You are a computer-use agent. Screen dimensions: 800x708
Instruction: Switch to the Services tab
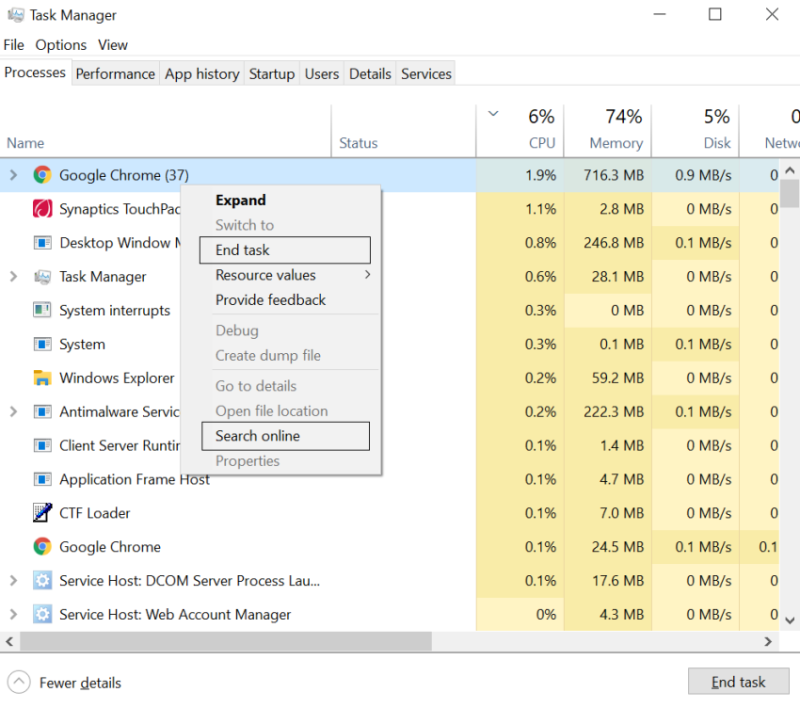(x=426, y=74)
